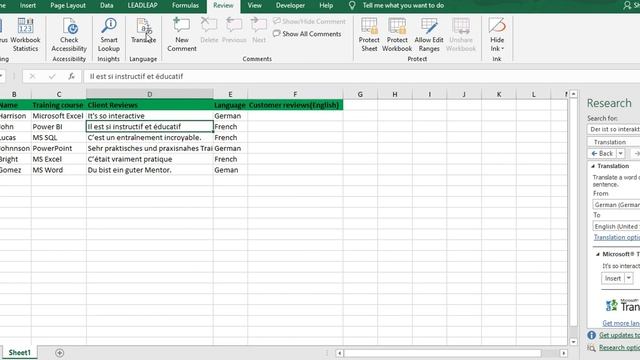Collapse the Microsoft Translator section
The width and height of the screenshot is (640, 360).
click(598, 254)
